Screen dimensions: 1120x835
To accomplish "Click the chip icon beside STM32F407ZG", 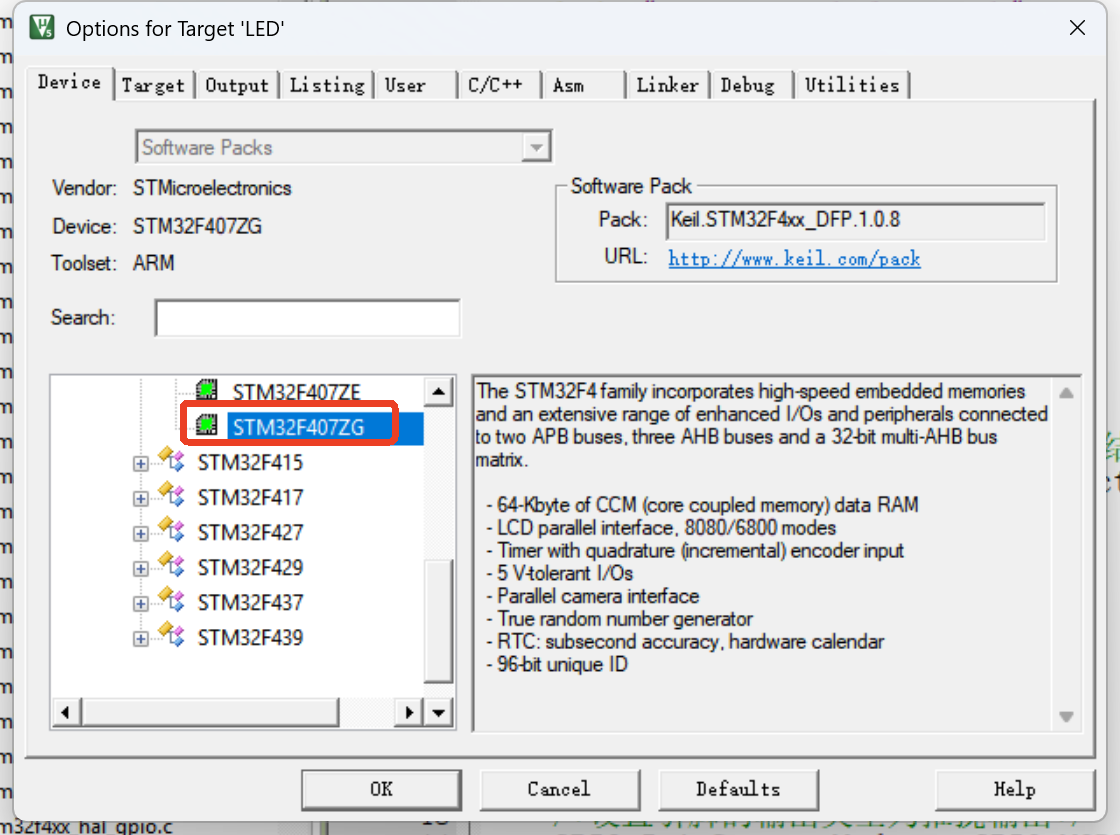I will (206, 423).
